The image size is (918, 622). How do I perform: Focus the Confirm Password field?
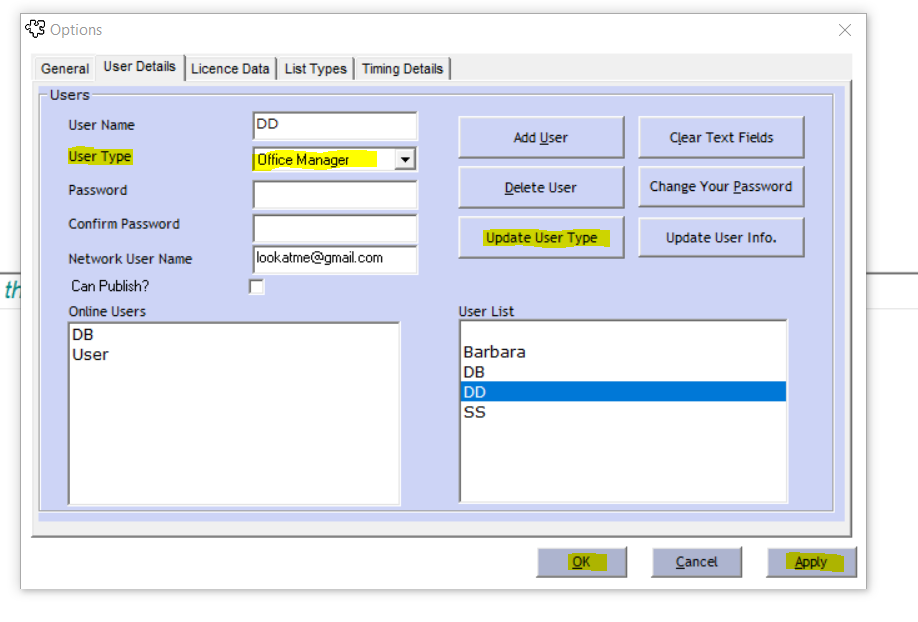[x=335, y=228]
